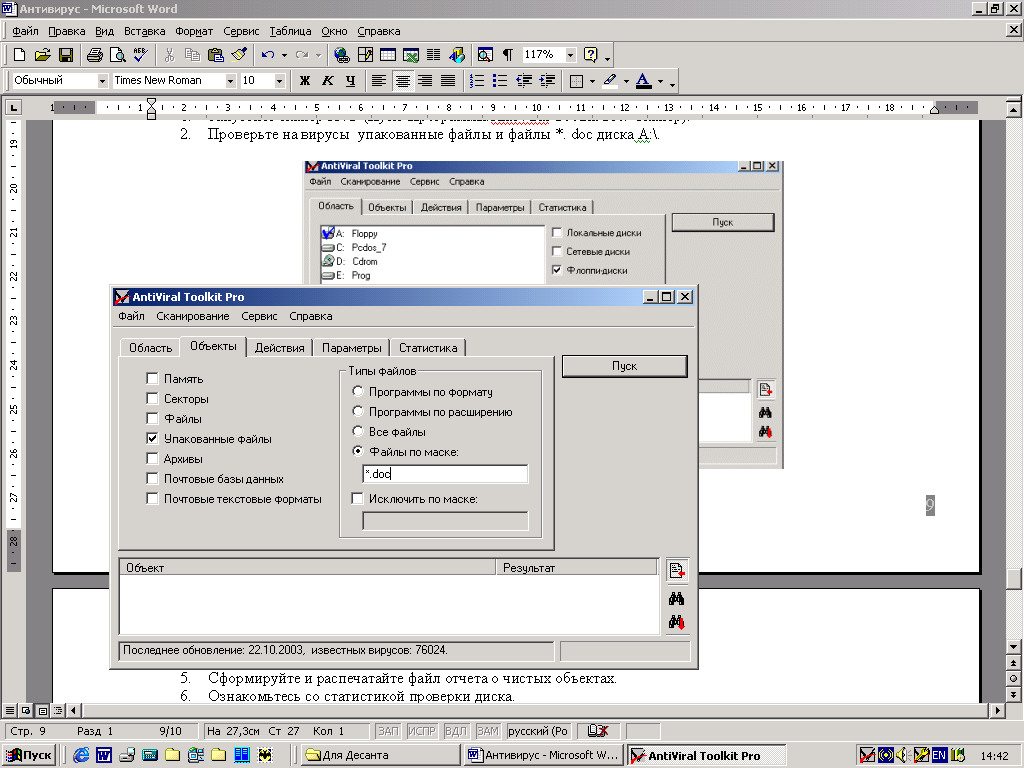Screen dimensions: 1024x768
Task: Increase the paragraph indent
Action: click(547, 81)
